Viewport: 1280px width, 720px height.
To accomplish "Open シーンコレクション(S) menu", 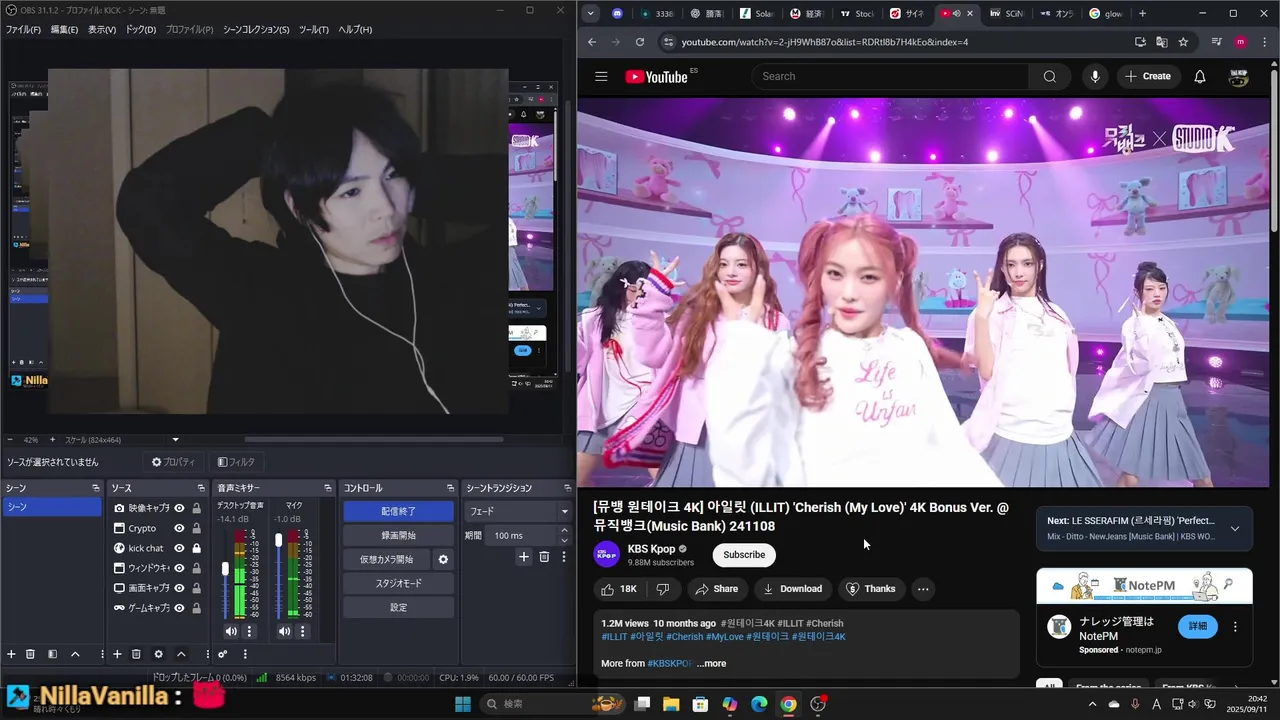I will click(x=256, y=30).
